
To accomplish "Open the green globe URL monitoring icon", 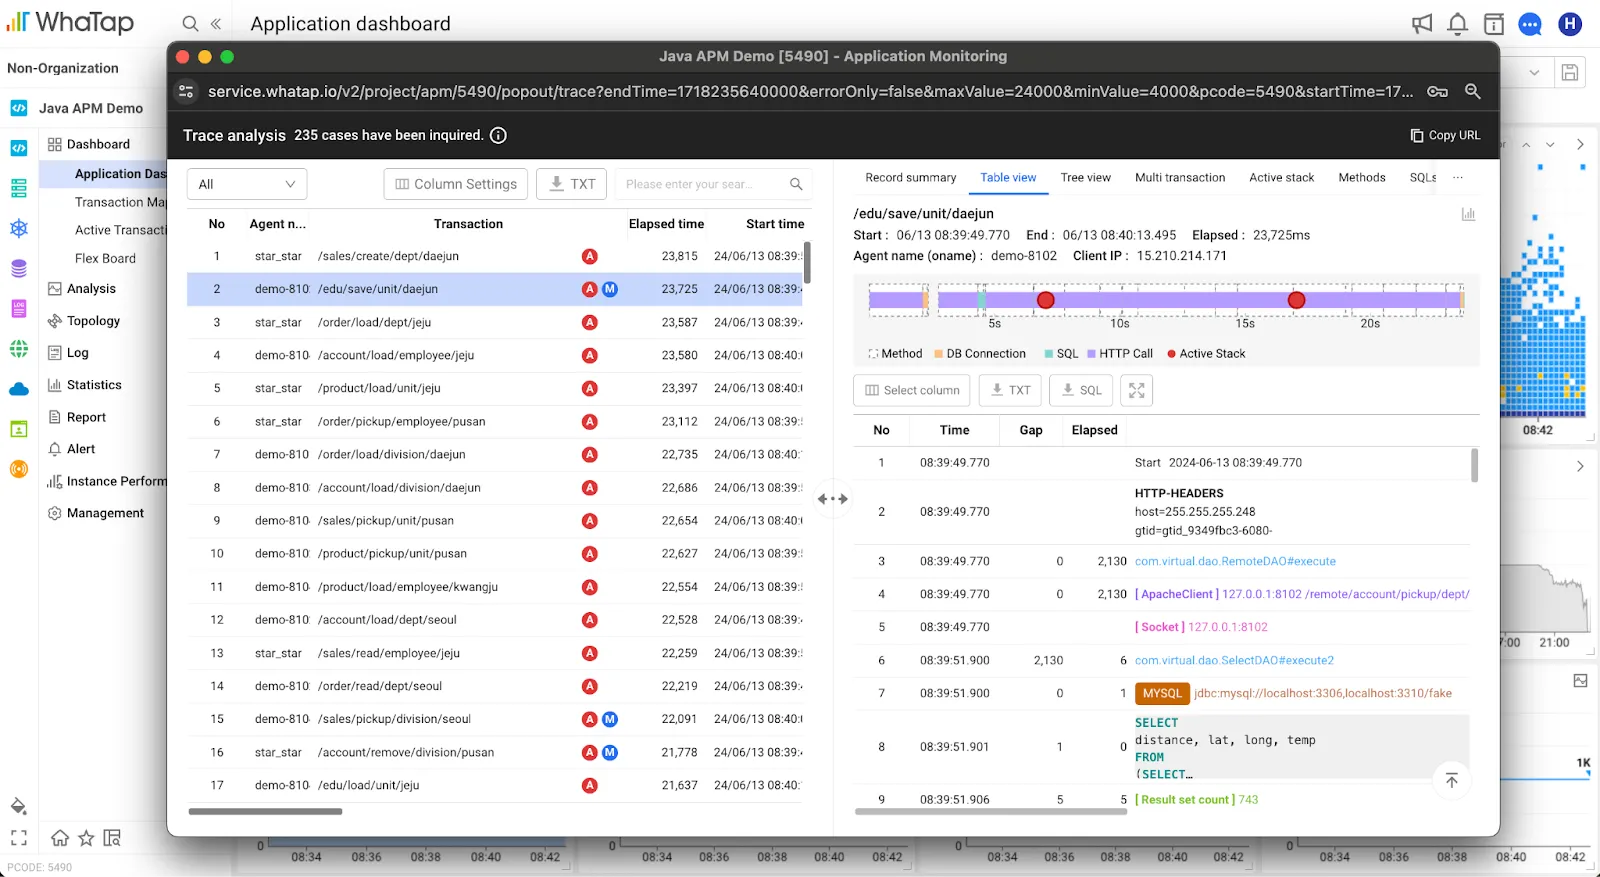I will tap(18, 348).
